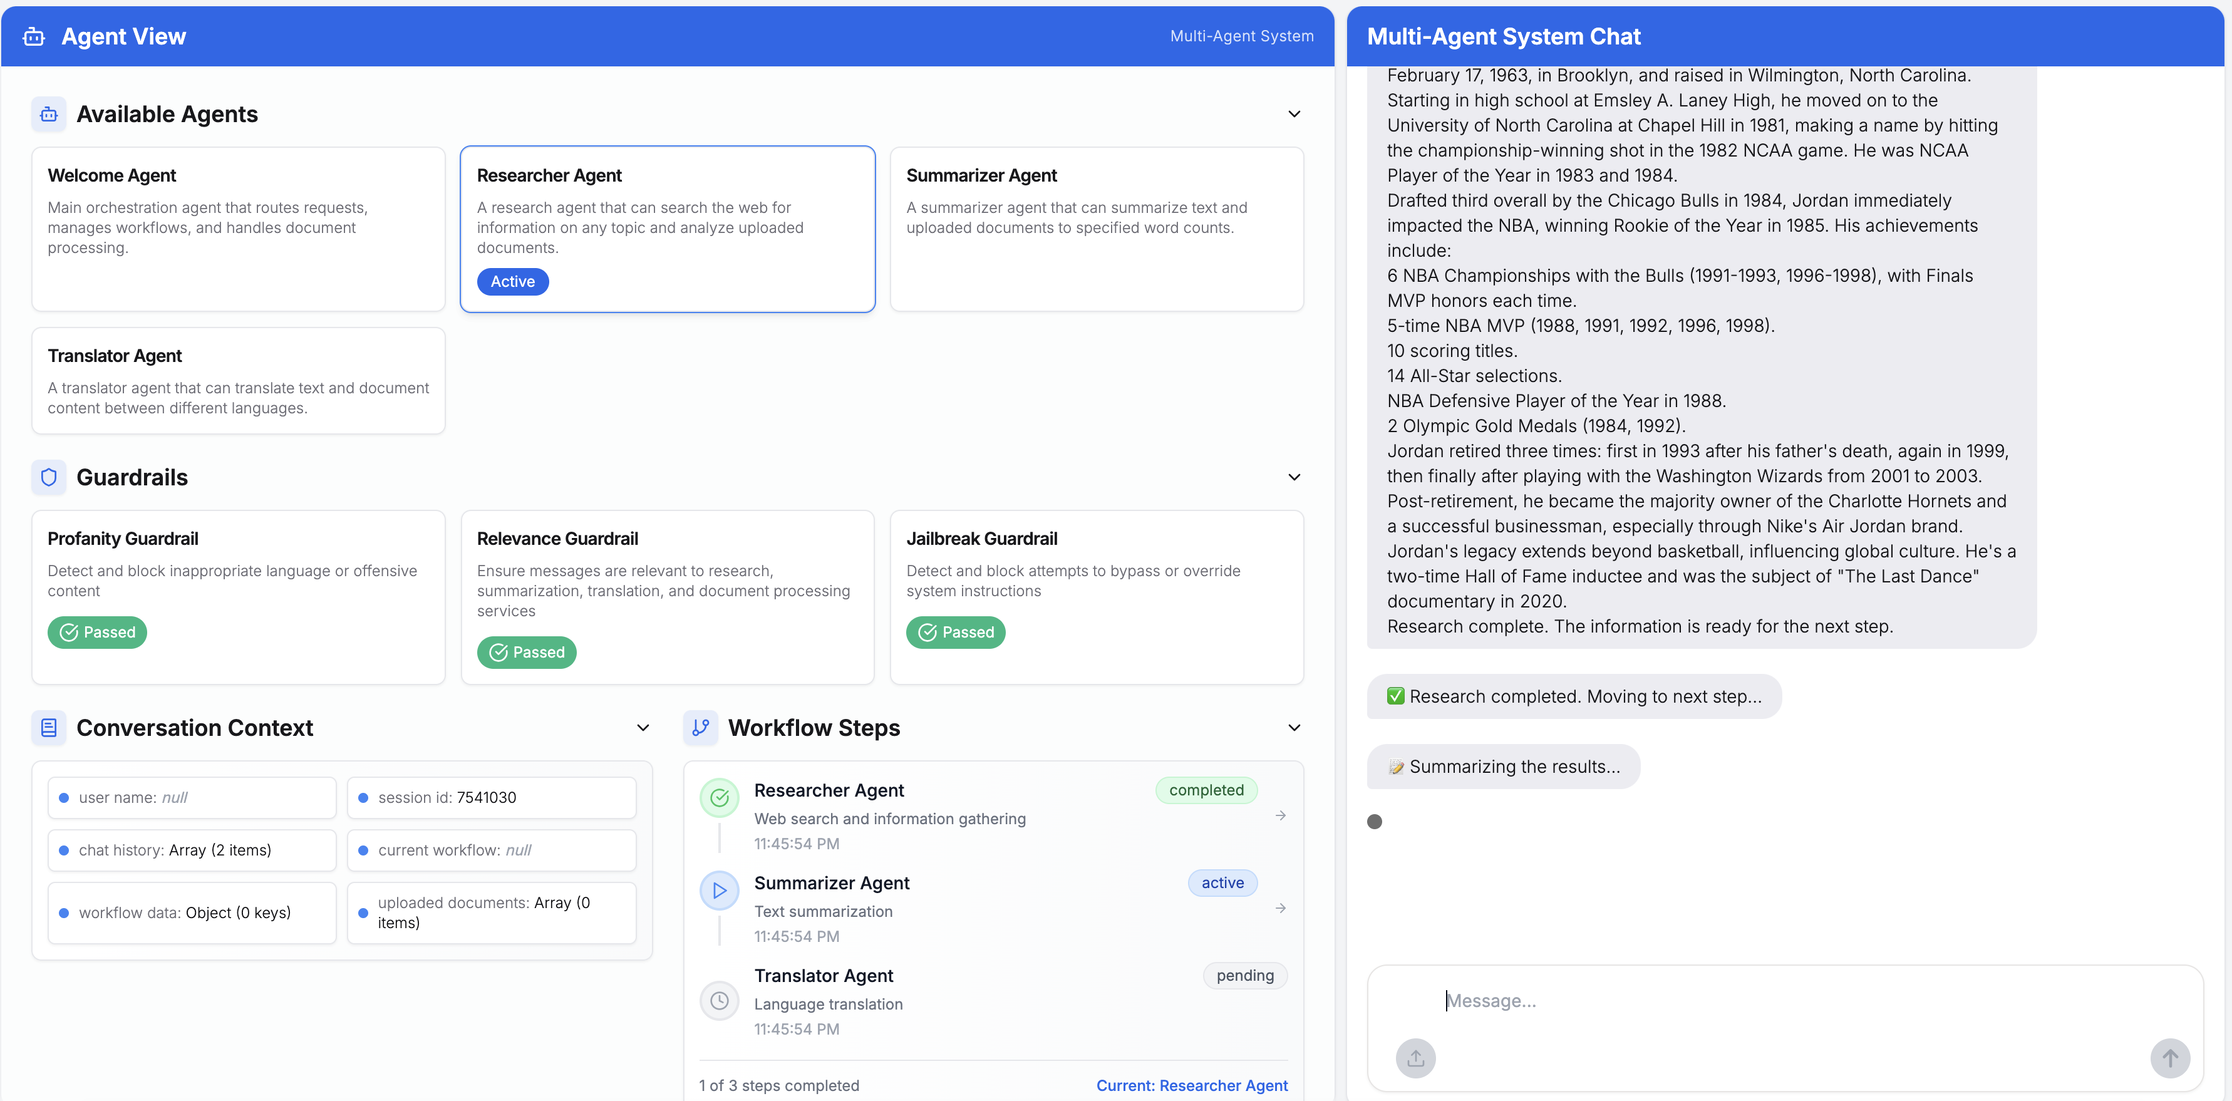The image size is (2232, 1101).
Task: Click the pending clock icon for Translator Agent
Action: coord(719,1000)
